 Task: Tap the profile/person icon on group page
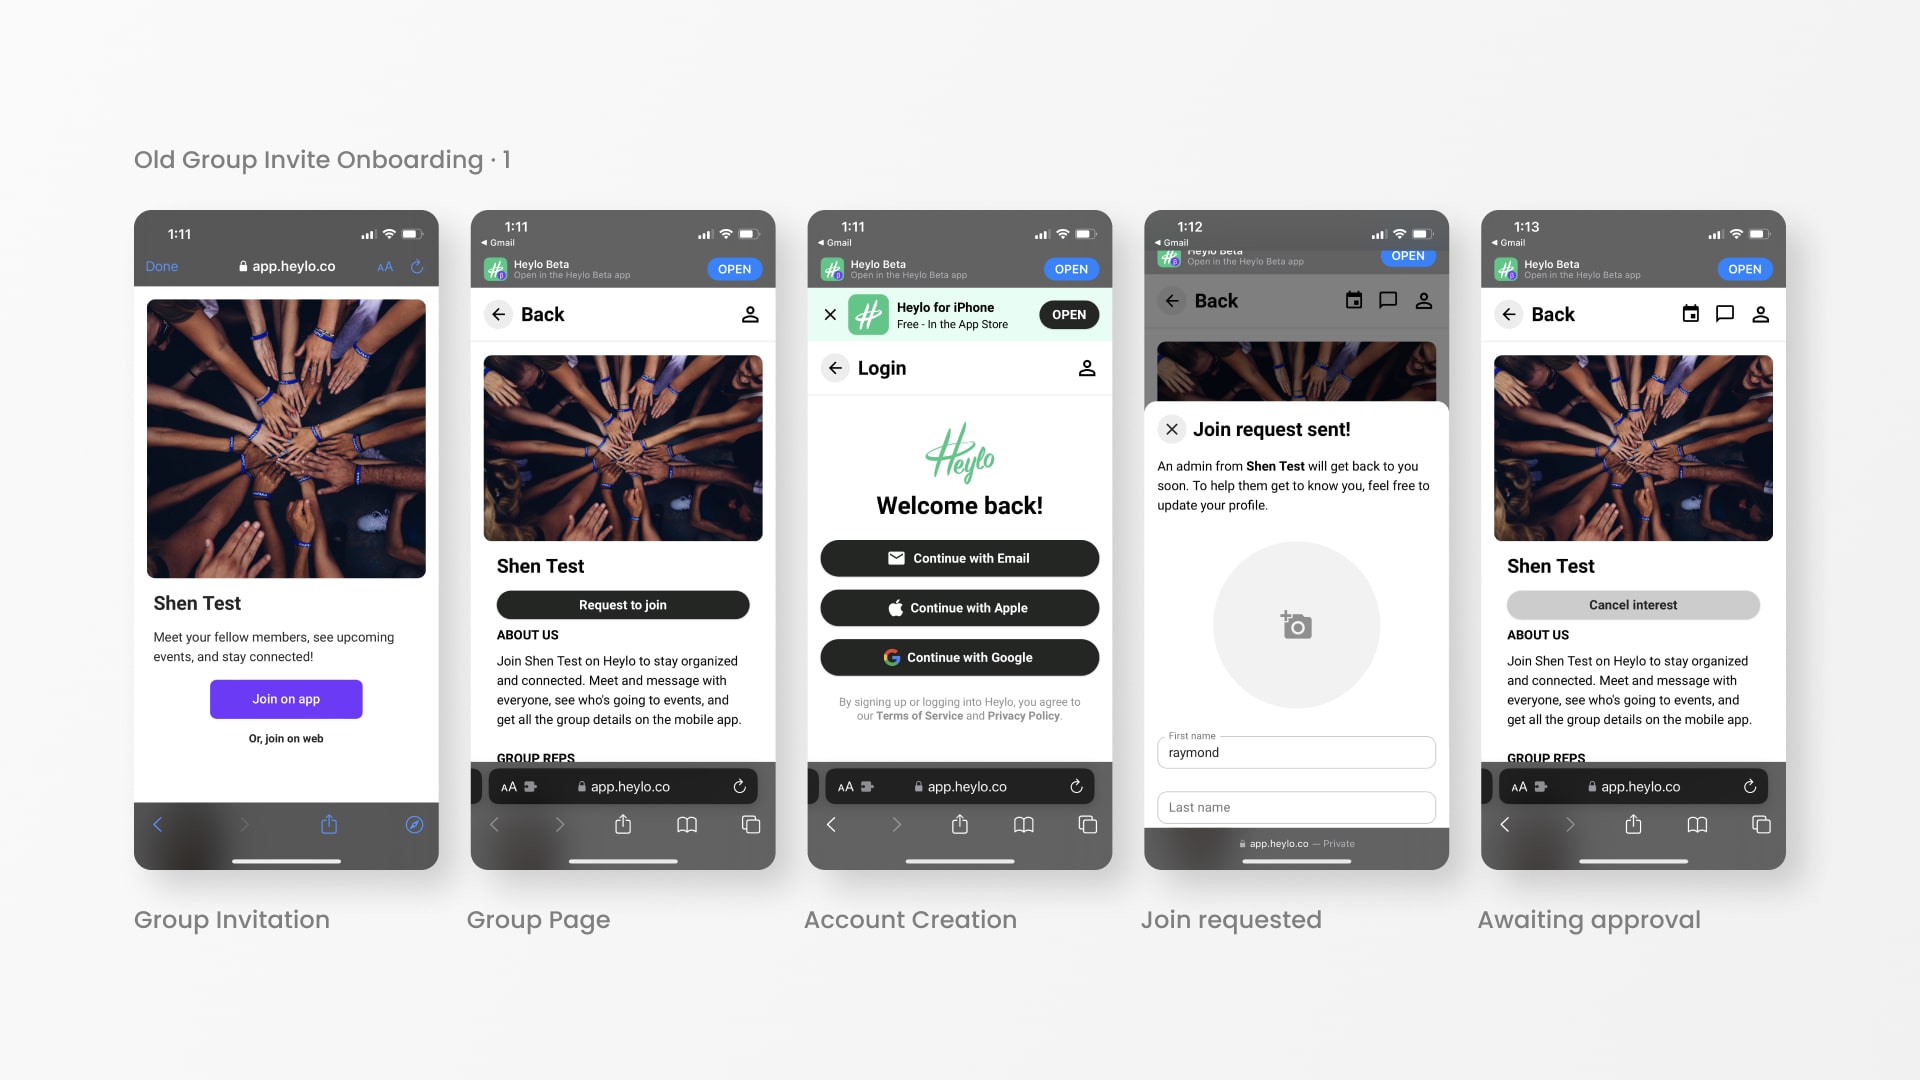(x=749, y=314)
